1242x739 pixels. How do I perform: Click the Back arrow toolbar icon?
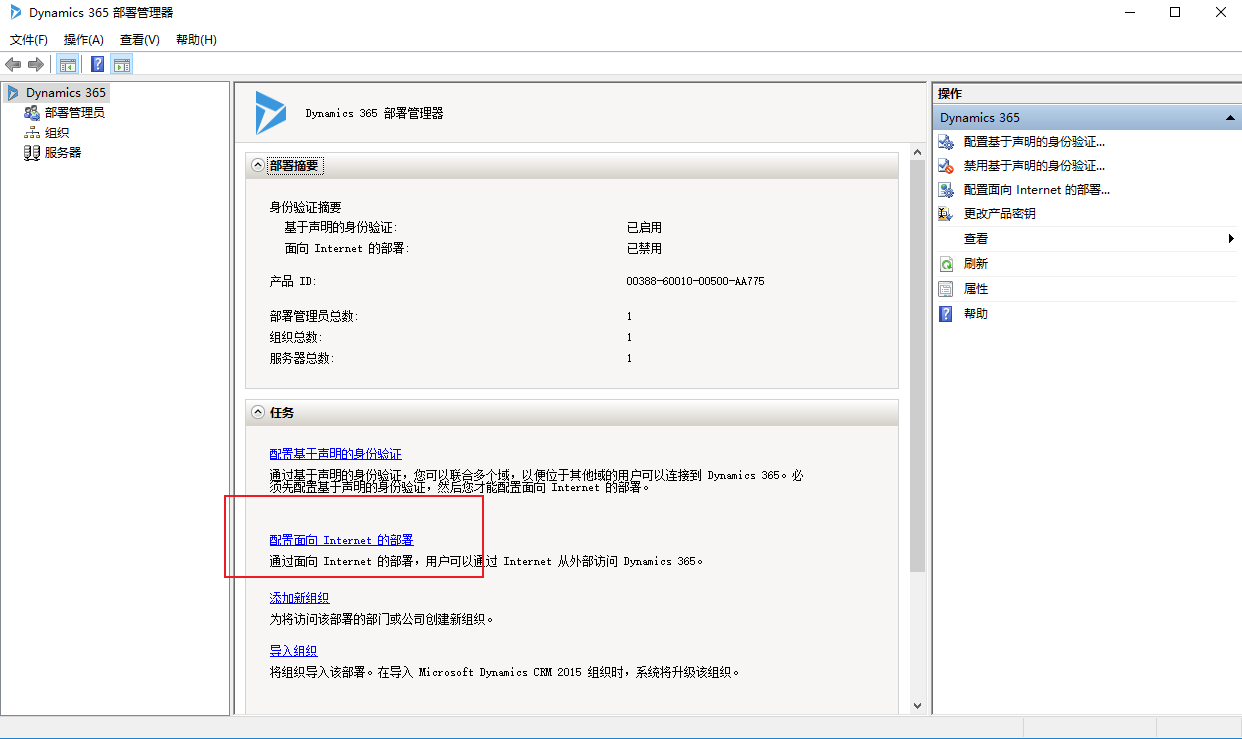click(x=13, y=65)
